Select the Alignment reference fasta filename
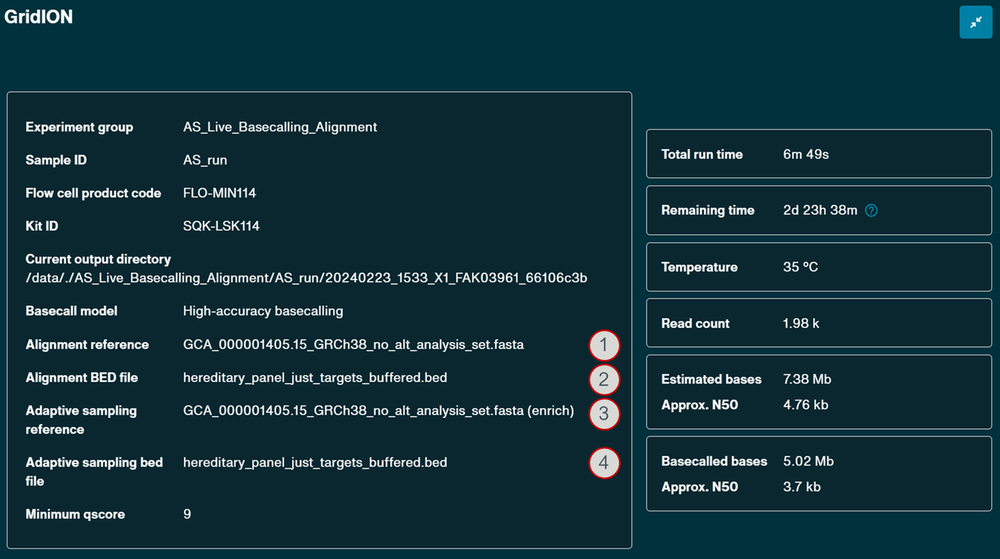 coord(353,345)
